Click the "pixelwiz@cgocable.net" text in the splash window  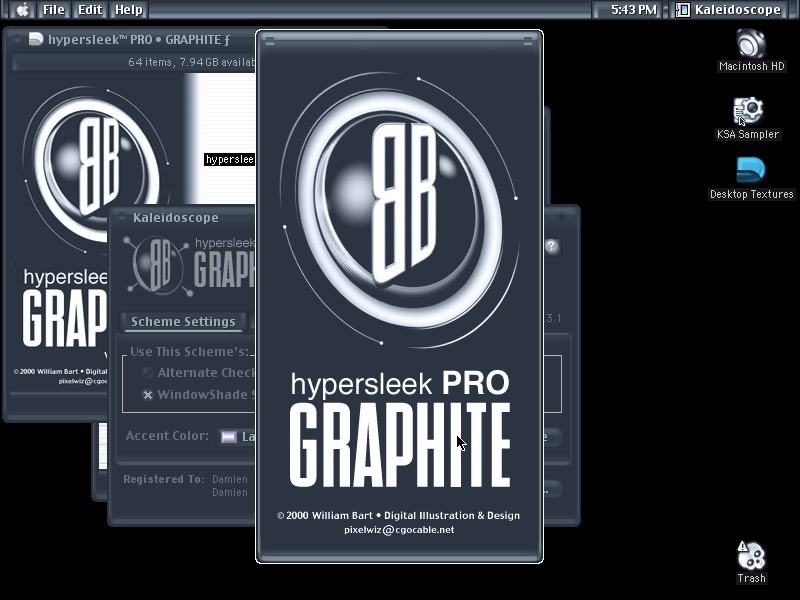pyautogui.click(x=399, y=530)
